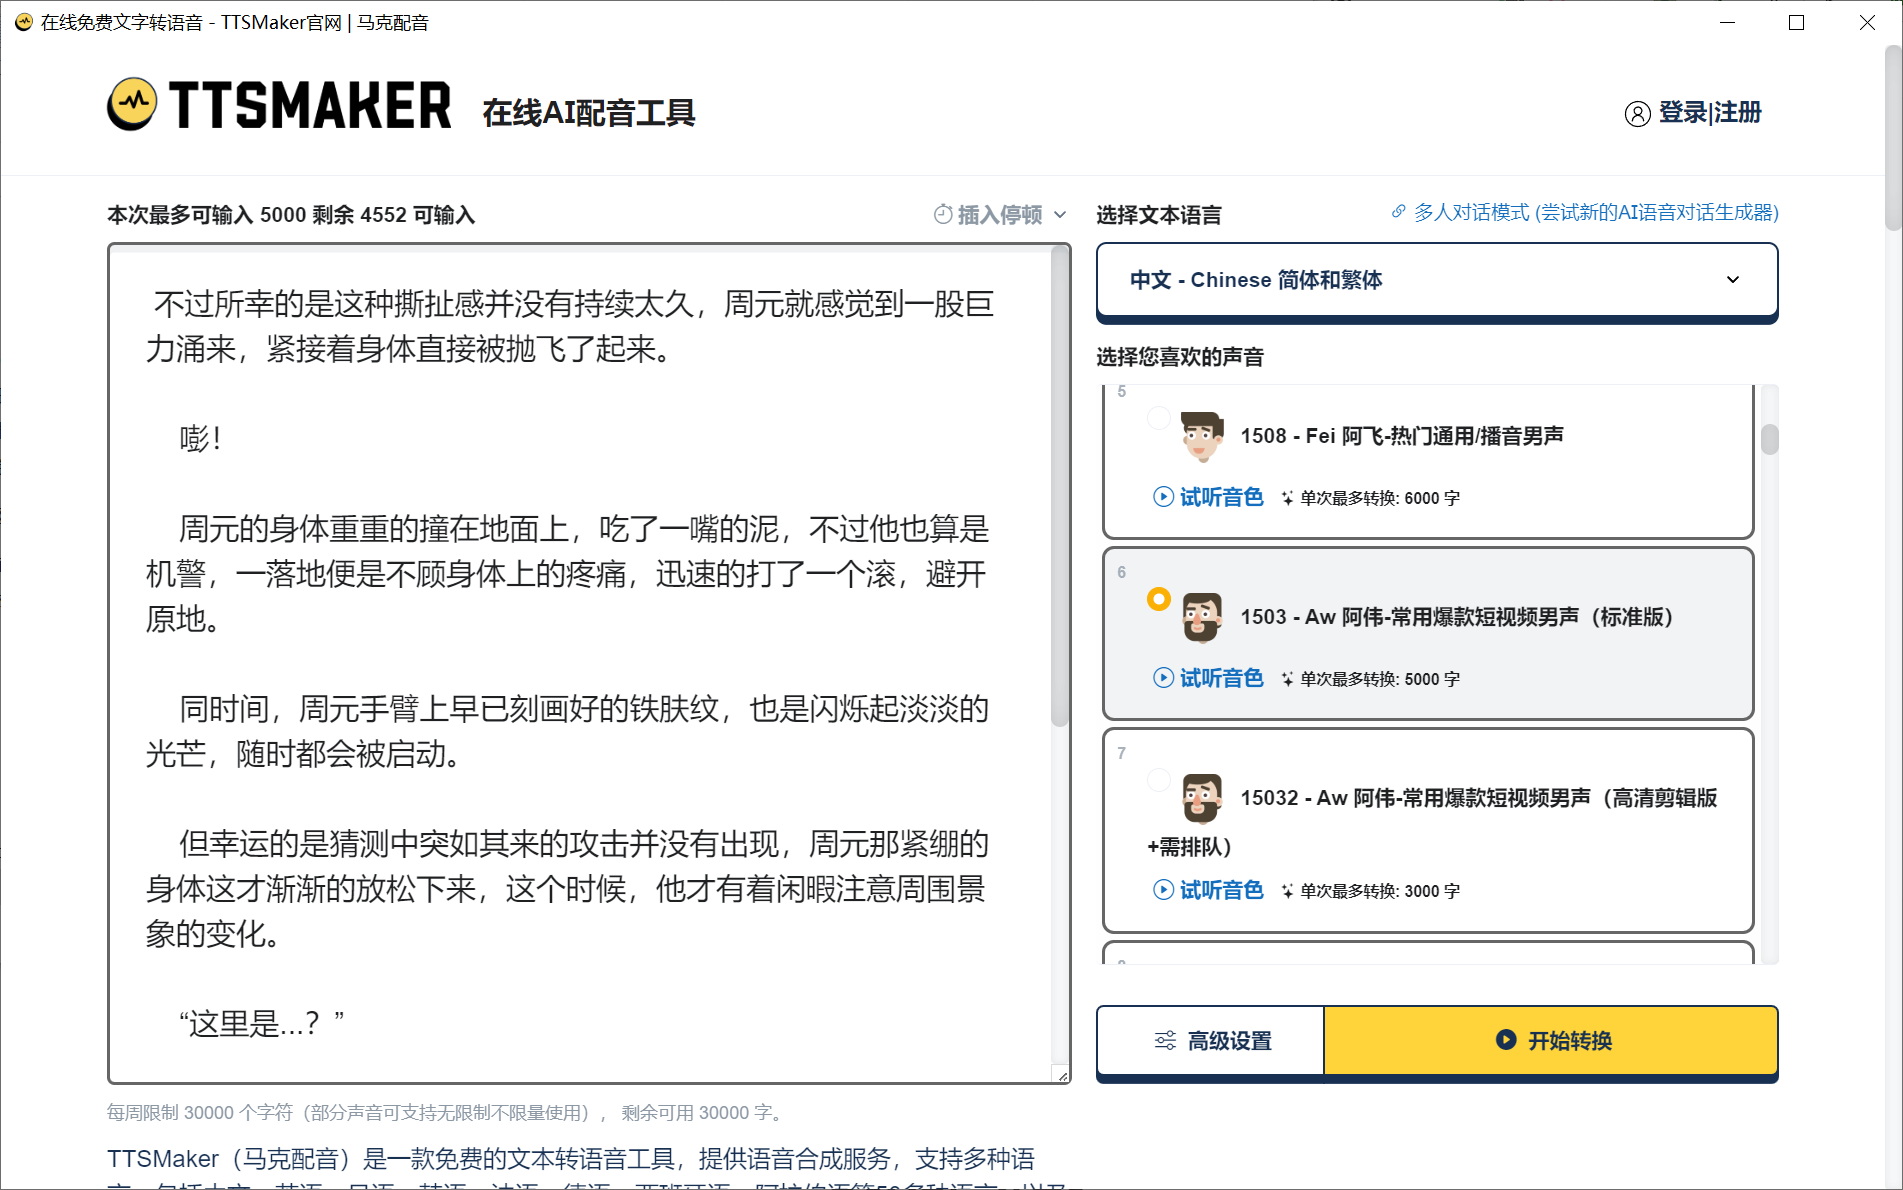Click 1503 - Aw 阿伟 标准版 voice title

tap(1457, 617)
